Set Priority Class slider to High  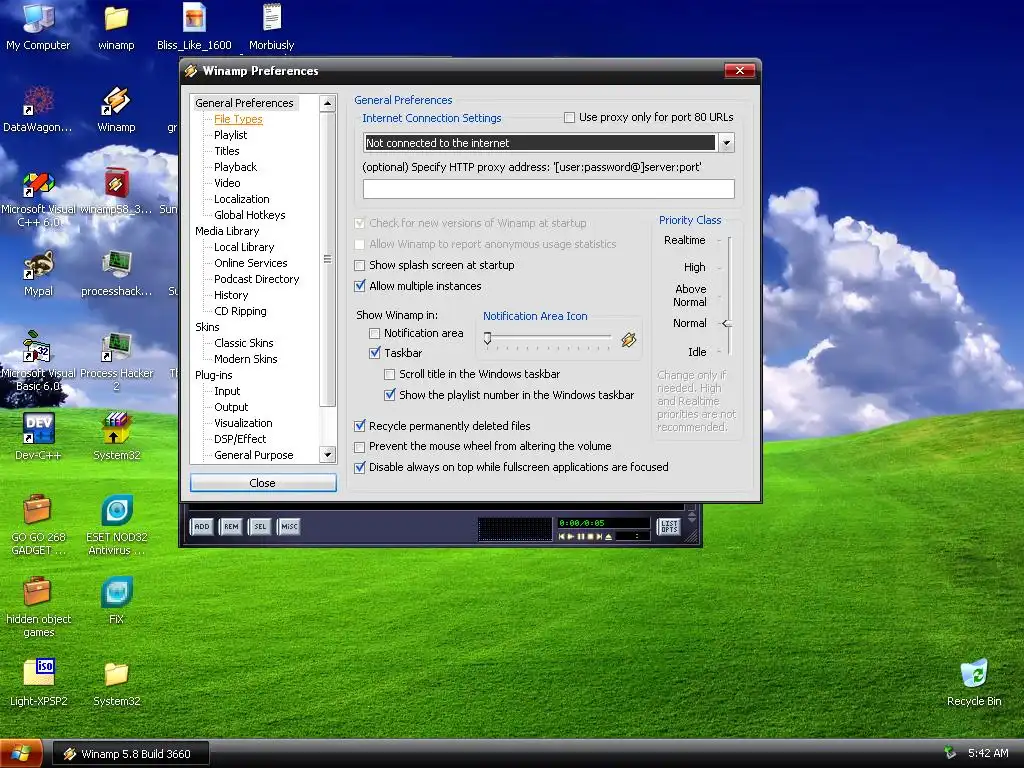coord(727,267)
